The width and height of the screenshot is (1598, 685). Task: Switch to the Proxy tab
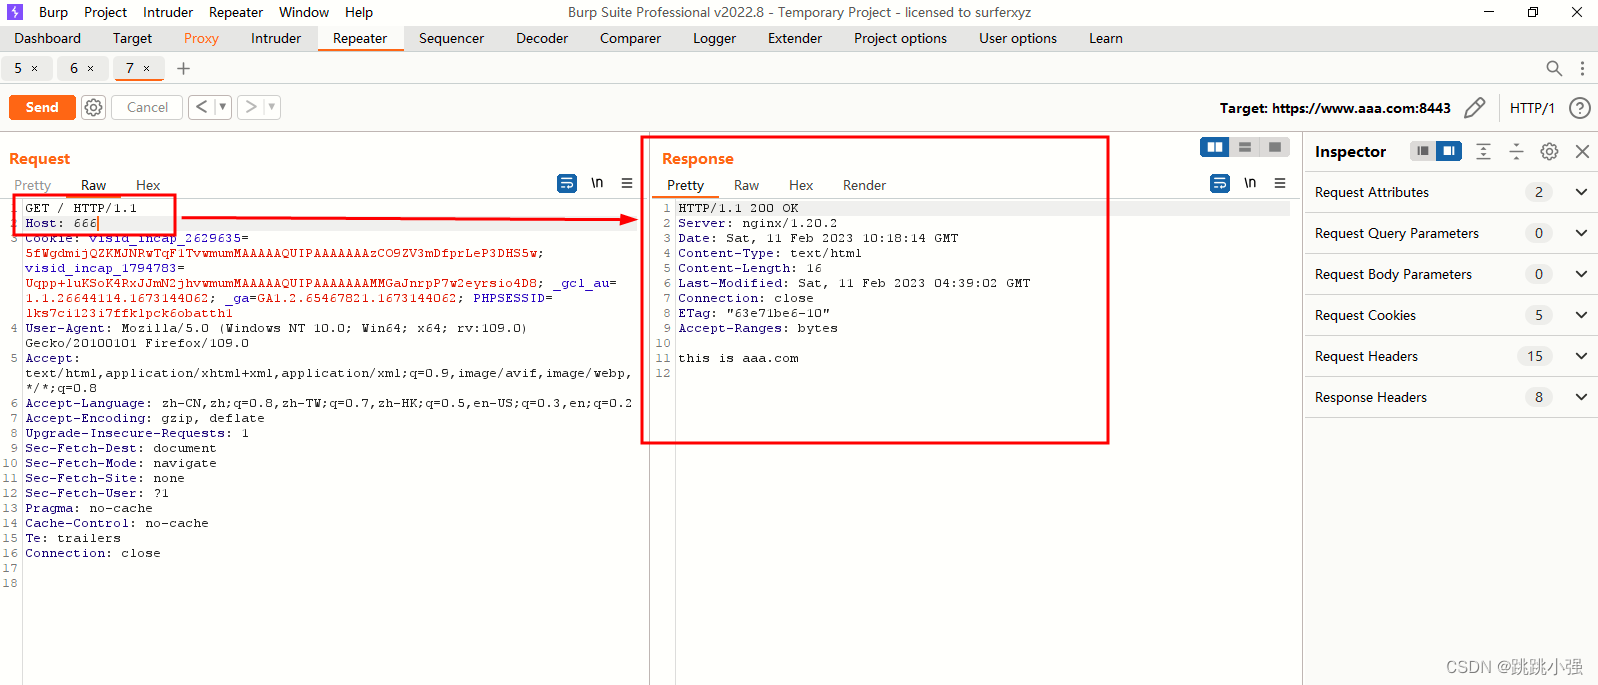coord(201,38)
